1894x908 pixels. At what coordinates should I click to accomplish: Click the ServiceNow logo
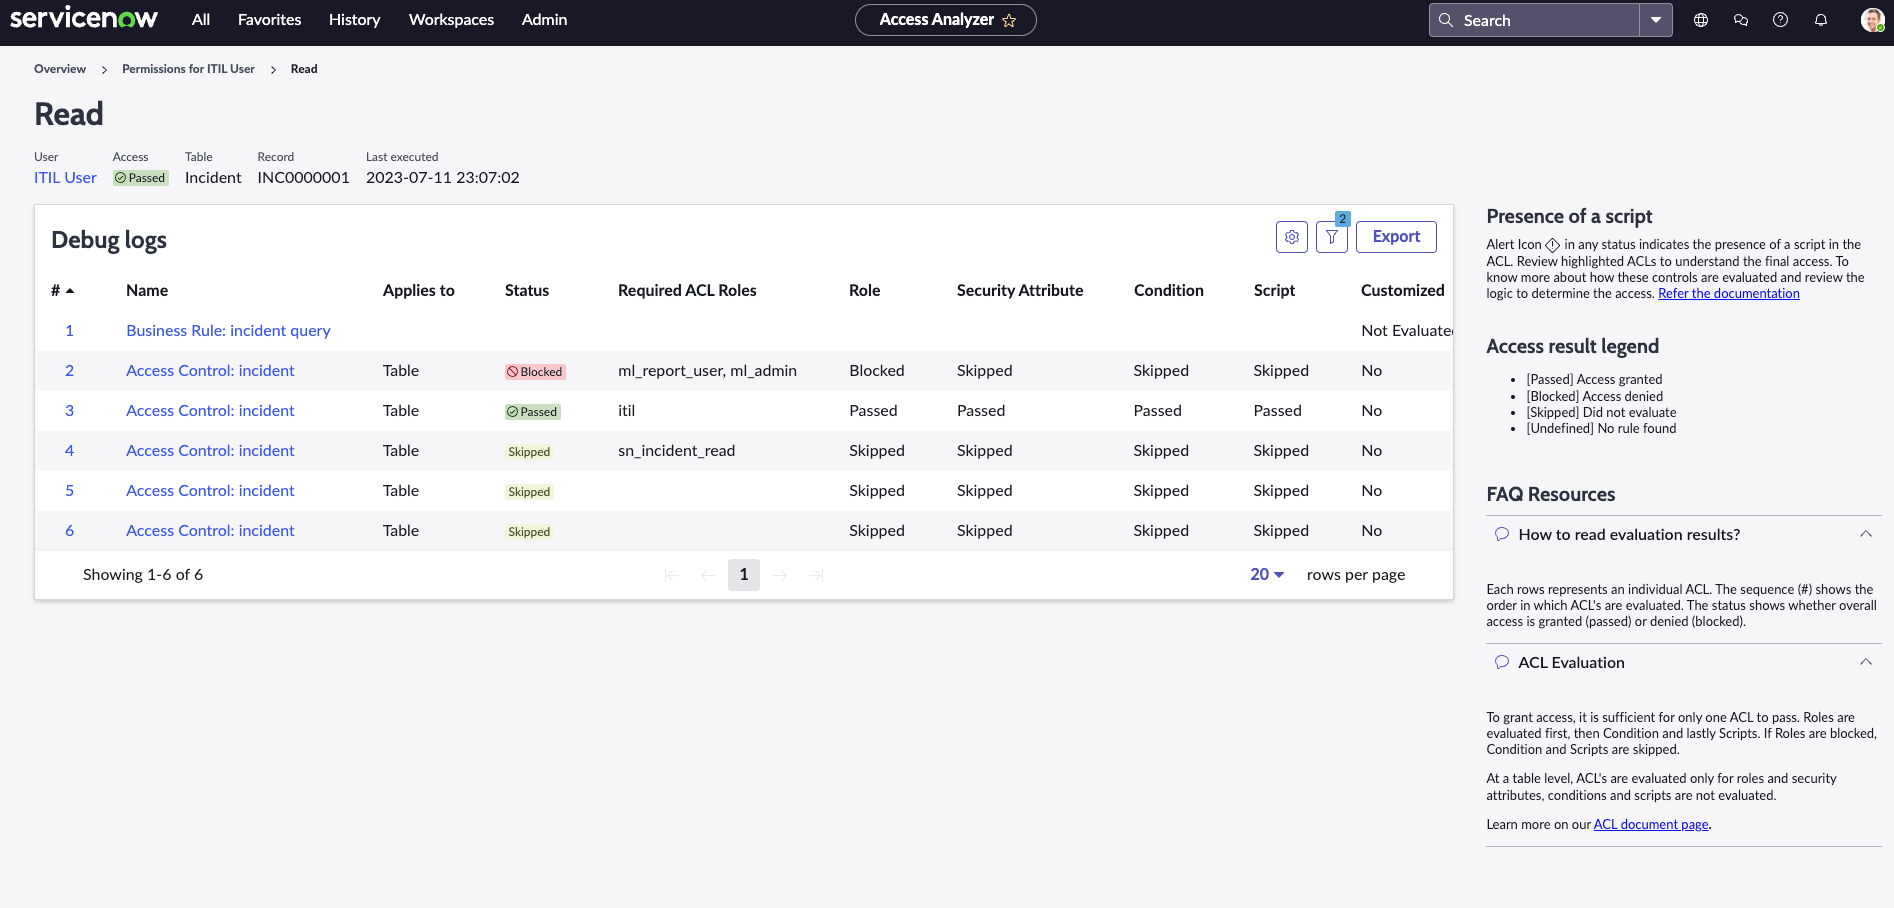click(84, 19)
